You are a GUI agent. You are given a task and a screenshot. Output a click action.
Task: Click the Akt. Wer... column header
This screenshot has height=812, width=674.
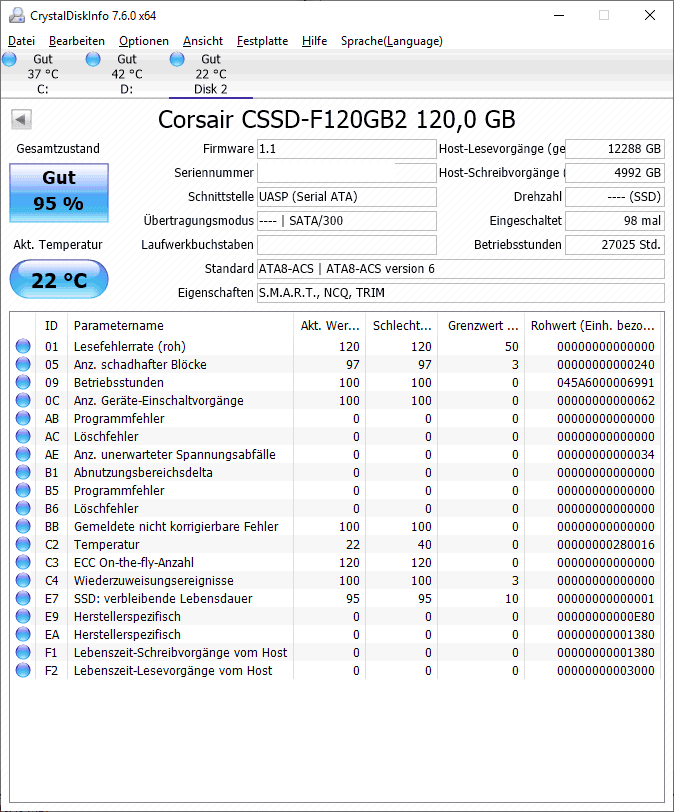329,326
